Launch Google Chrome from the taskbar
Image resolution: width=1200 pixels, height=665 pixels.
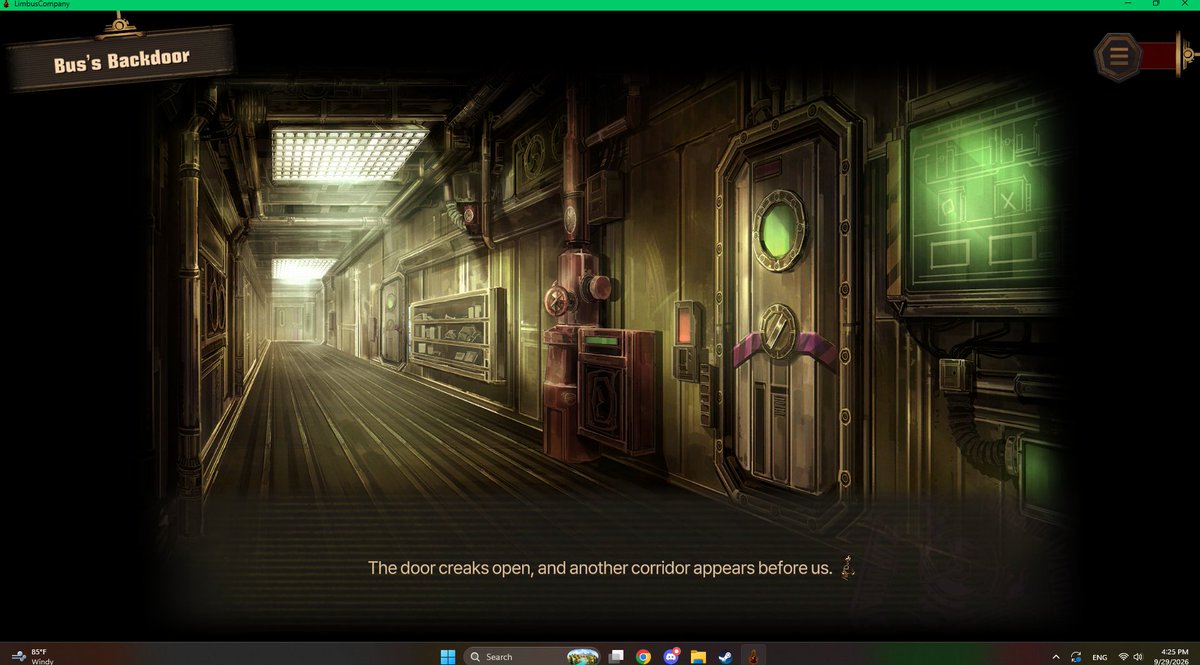click(x=644, y=656)
